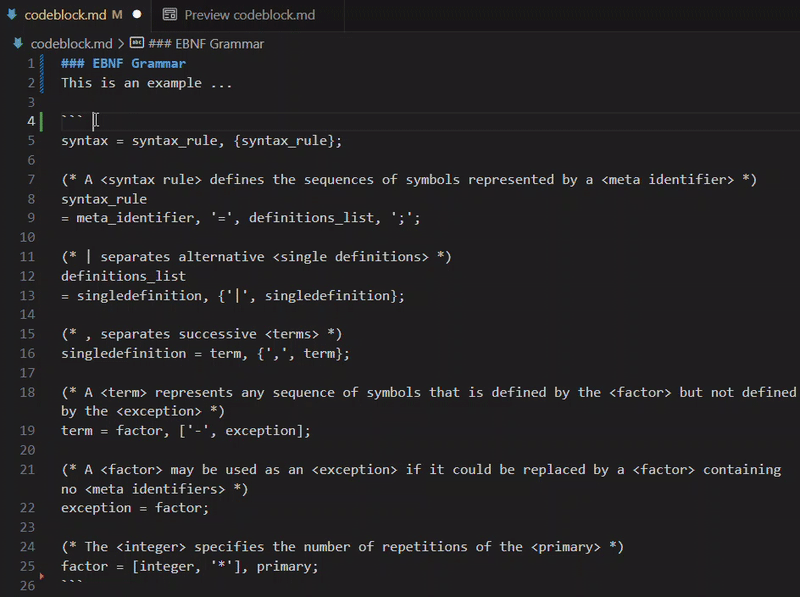This screenshot has width=800, height=597.
Task: Click the comment starting '(* A <syntax rule> defines'
Action: click(409, 180)
